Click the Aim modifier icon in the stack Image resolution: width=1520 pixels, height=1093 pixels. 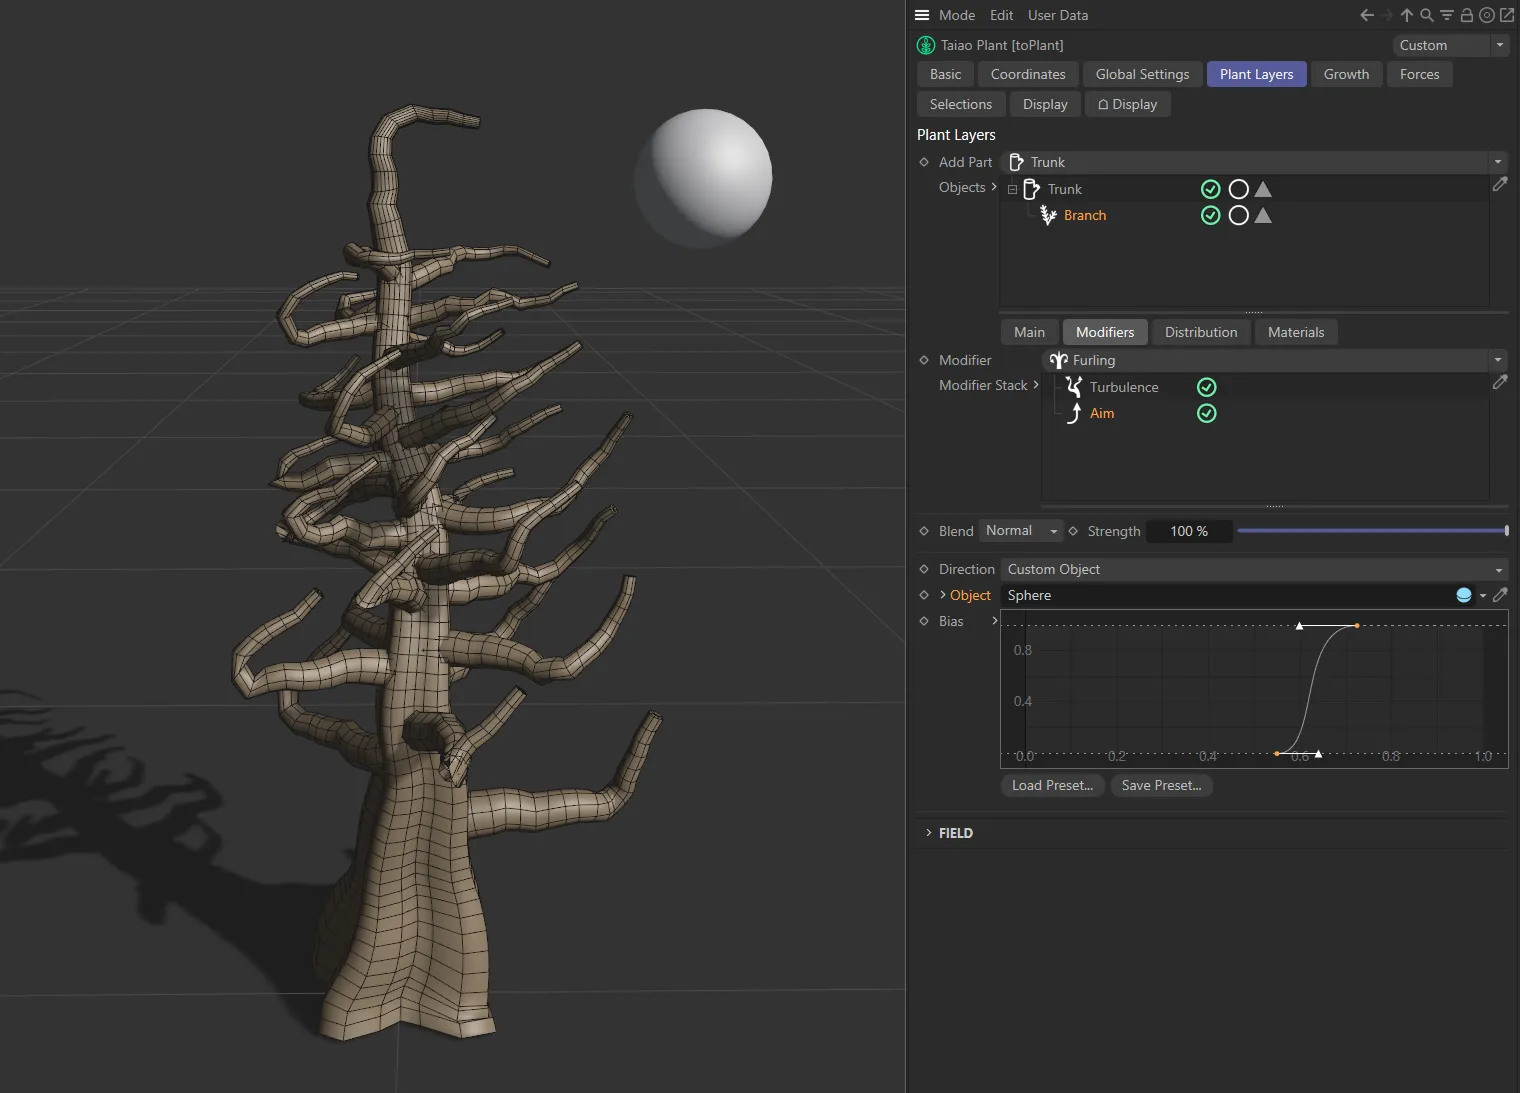coord(1074,413)
